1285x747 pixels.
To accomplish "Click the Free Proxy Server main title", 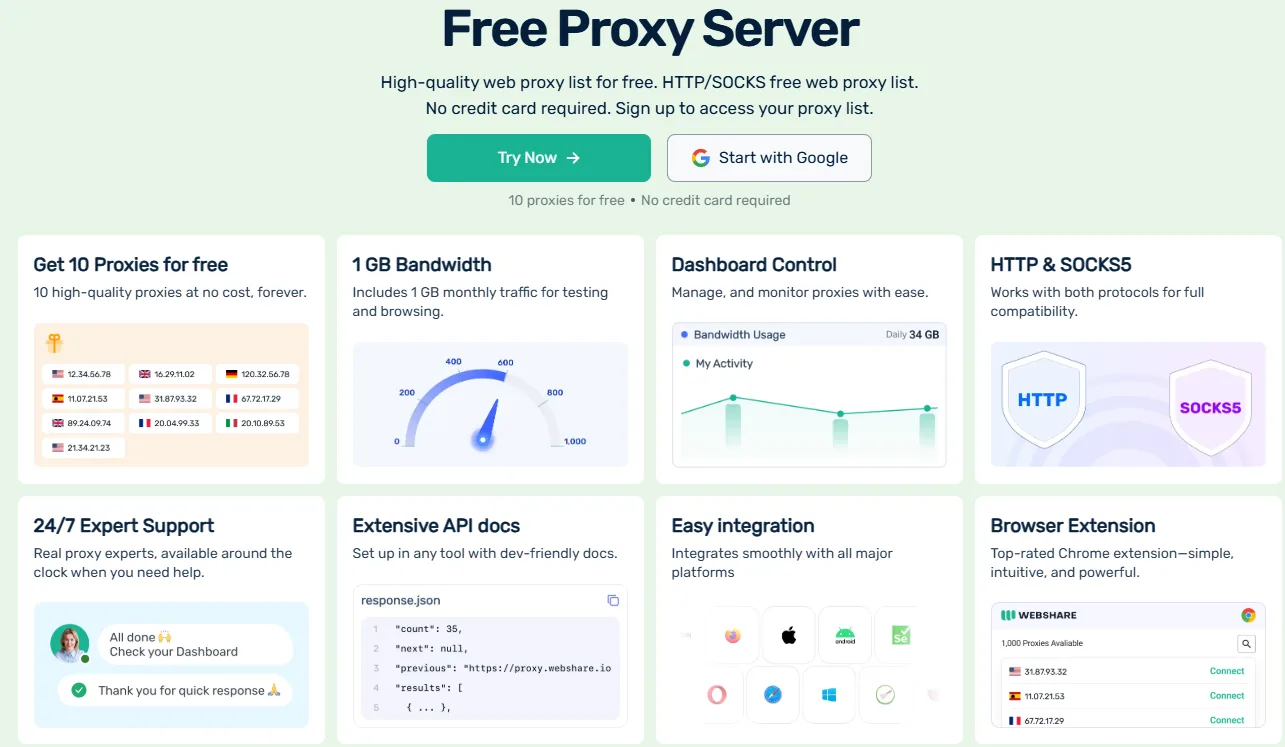I will (x=650, y=29).
